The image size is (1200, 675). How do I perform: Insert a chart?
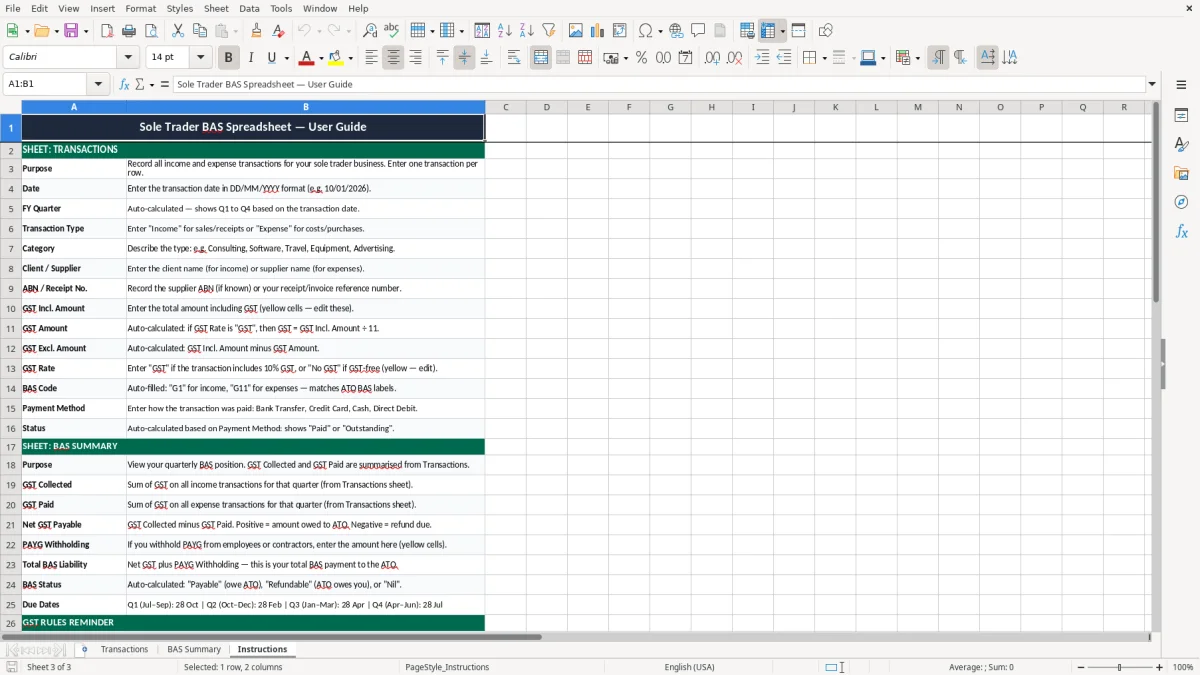coord(598,31)
